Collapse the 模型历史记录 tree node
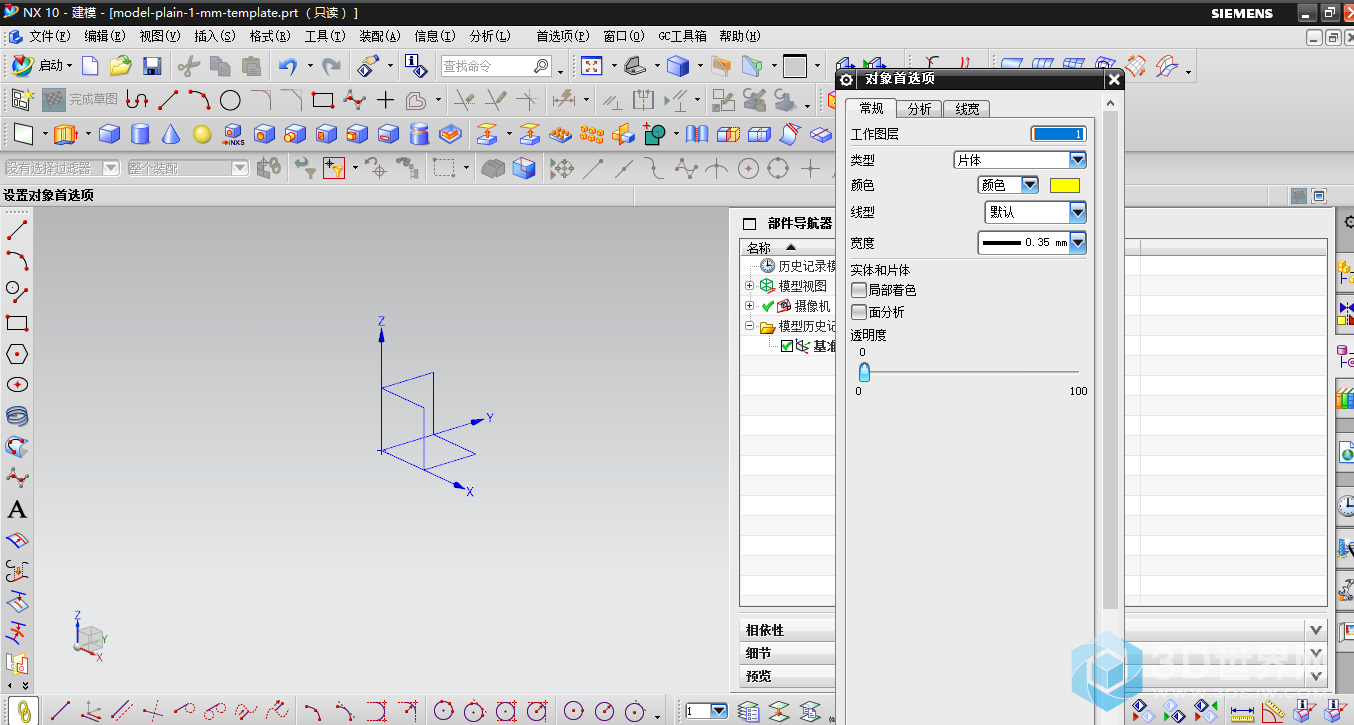Screen dimensions: 1354x725 [x=749, y=326]
